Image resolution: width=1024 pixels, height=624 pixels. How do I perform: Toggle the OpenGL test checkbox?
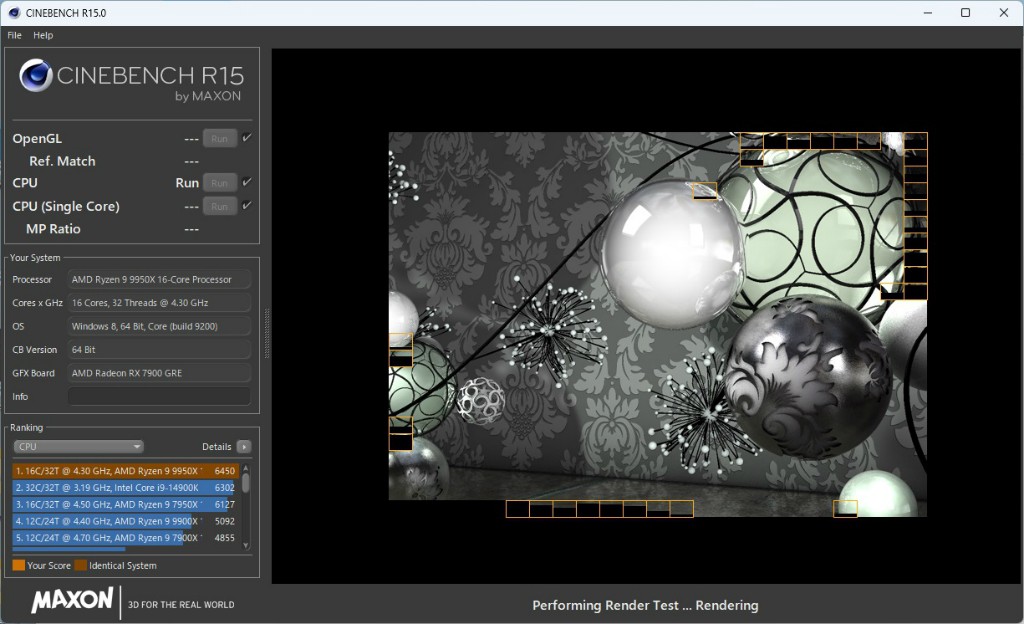coord(247,138)
